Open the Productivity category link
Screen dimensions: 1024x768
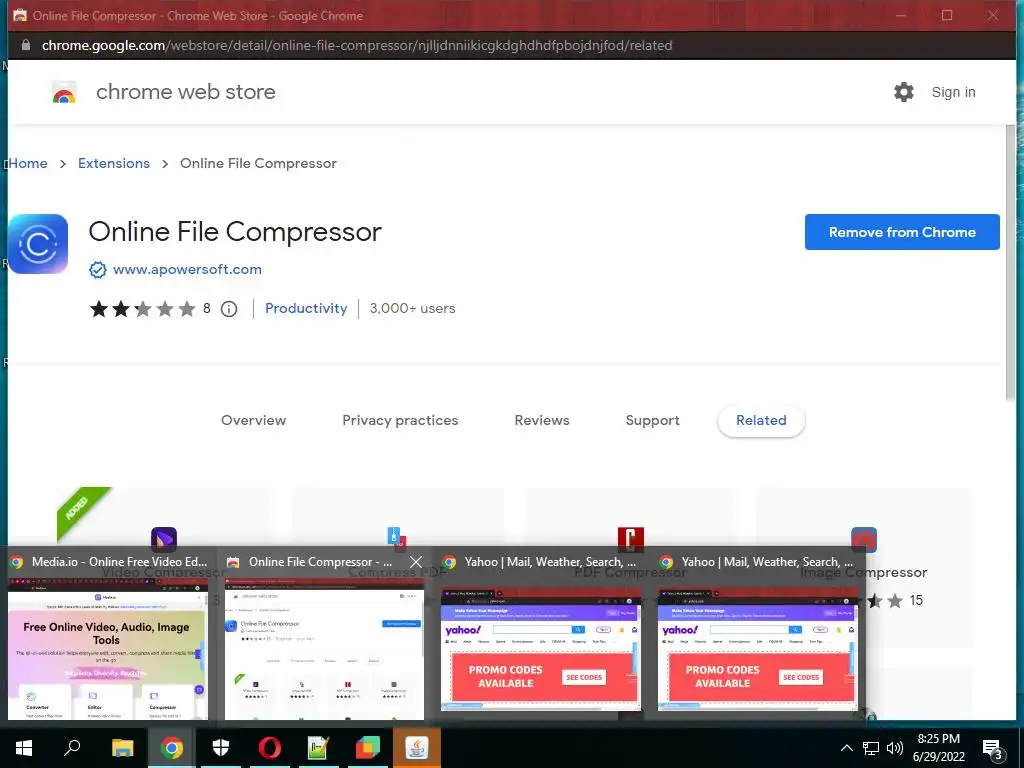pyautogui.click(x=306, y=308)
